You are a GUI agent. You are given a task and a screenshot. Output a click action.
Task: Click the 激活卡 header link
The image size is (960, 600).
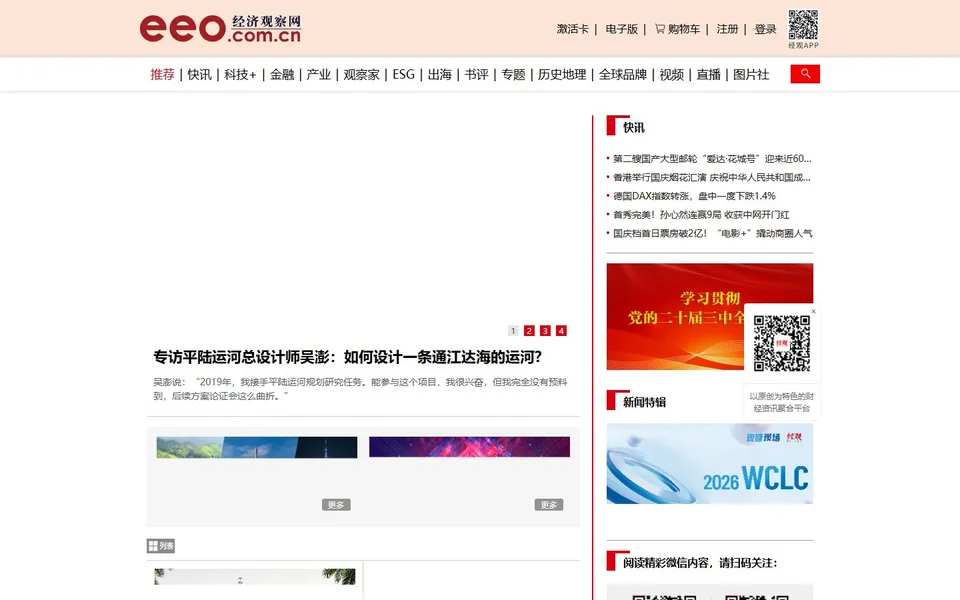(x=572, y=29)
